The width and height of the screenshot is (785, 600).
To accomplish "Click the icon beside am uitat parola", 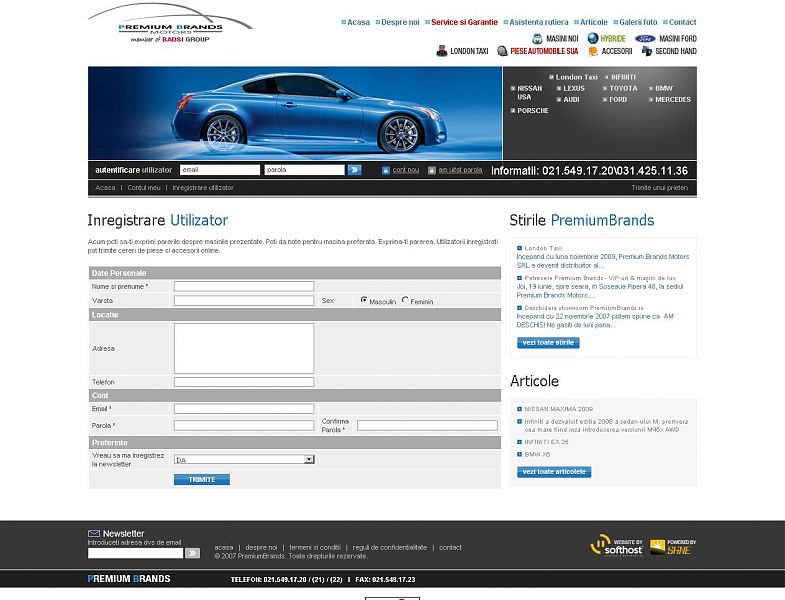I will pyautogui.click(x=432, y=170).
